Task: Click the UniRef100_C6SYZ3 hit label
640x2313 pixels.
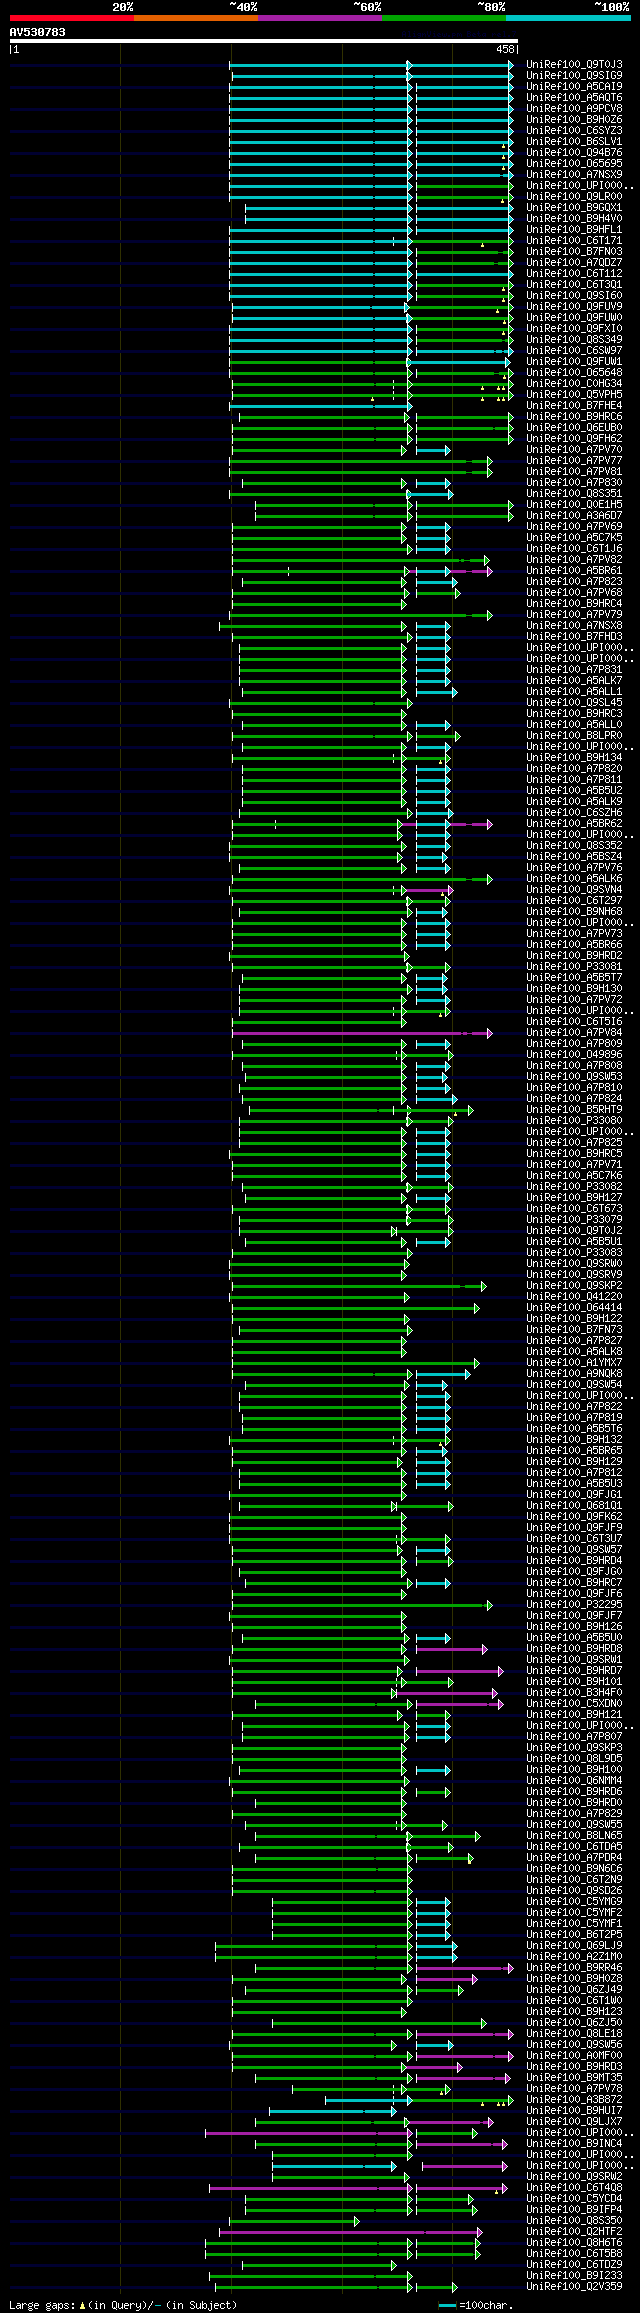Action: pos(574,130)
